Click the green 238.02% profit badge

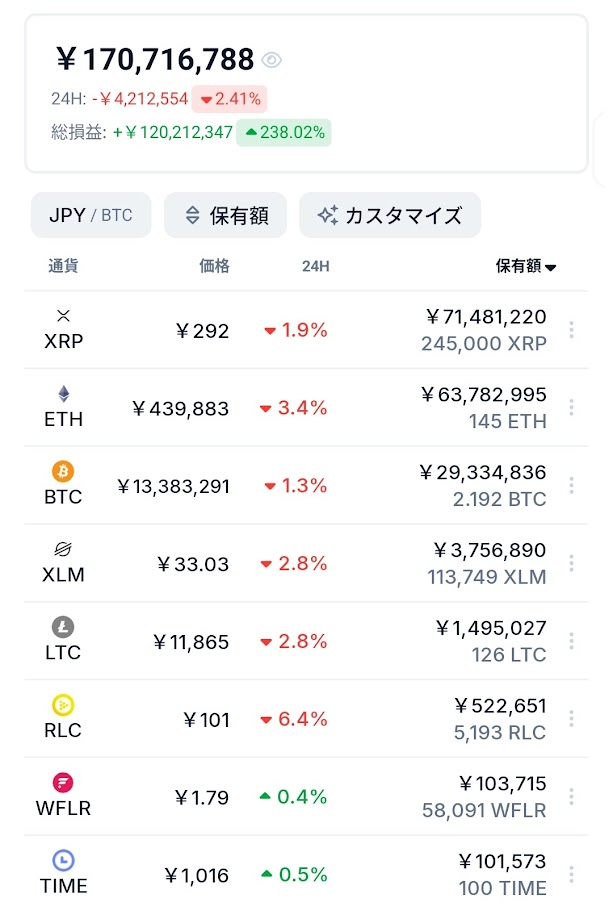click(284, 132)
